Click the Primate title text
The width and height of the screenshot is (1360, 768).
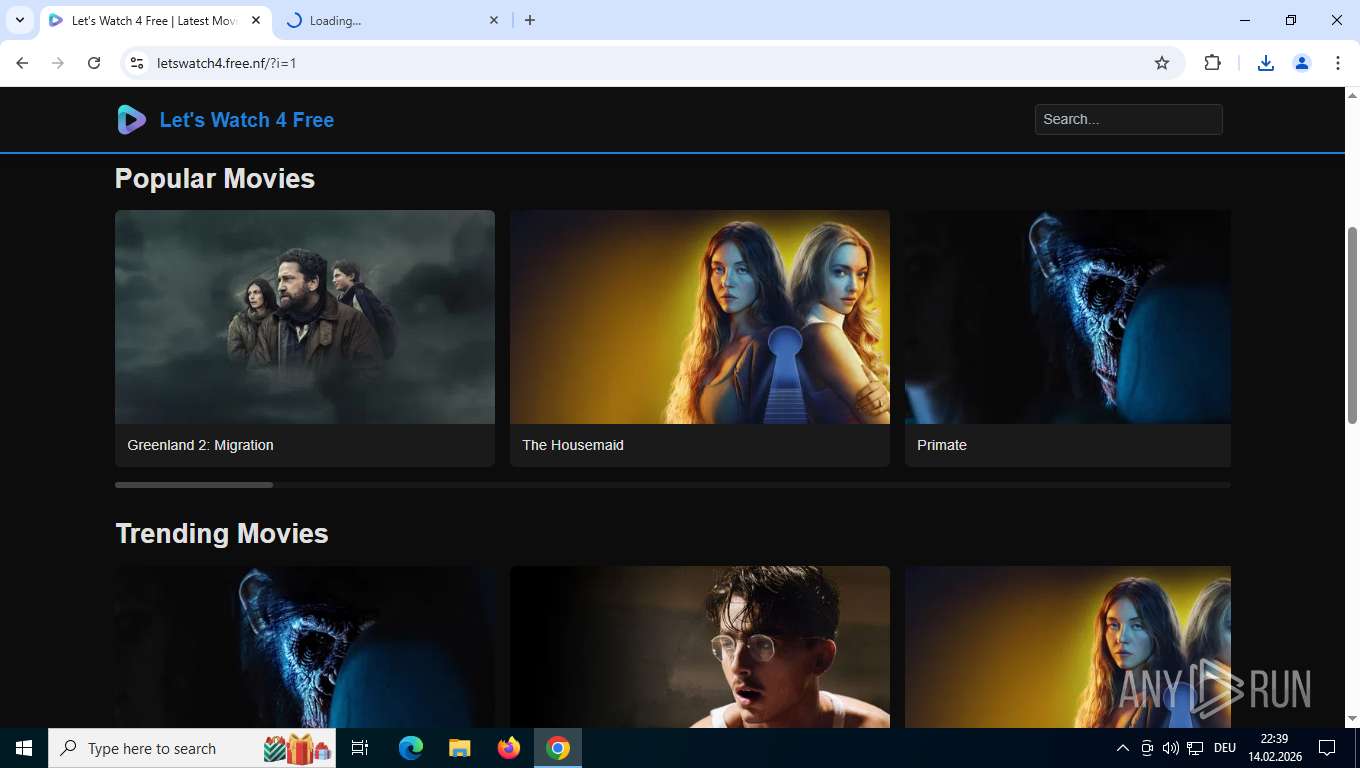(942, 445)
